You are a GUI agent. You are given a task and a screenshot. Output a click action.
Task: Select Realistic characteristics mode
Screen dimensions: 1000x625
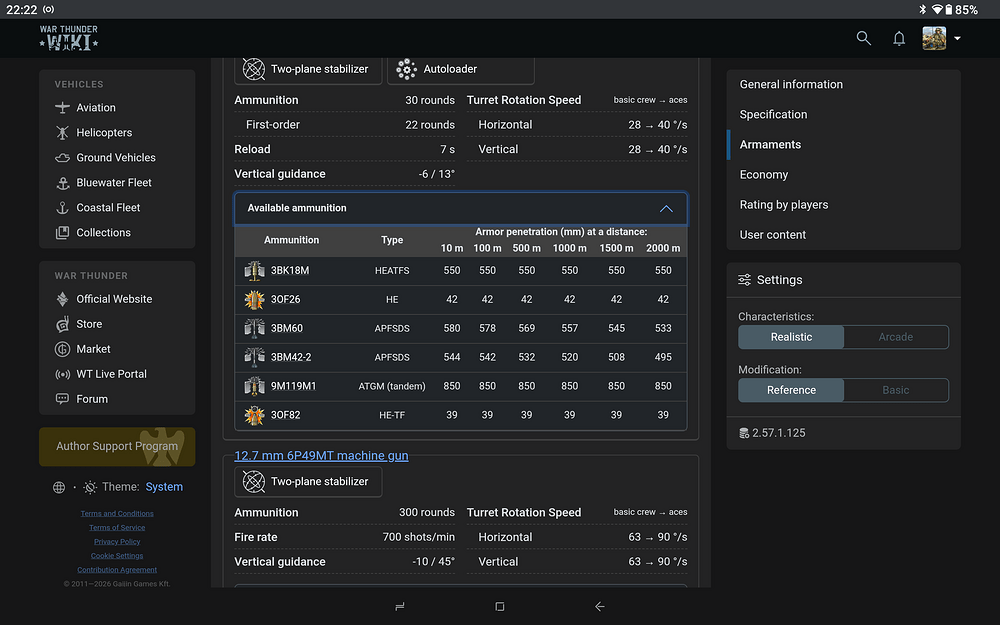[x=791, y=337]
